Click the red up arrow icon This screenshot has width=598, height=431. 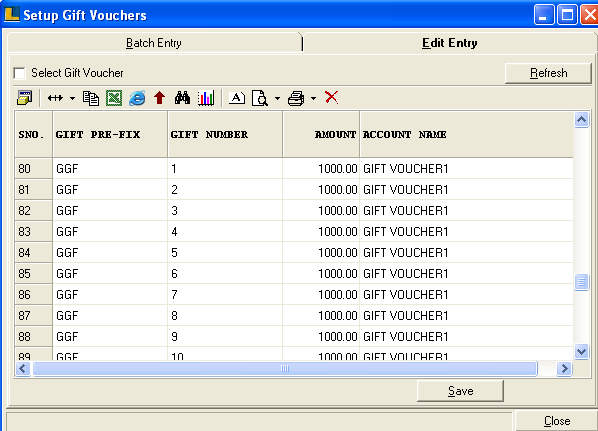click(x=159, y=98)
